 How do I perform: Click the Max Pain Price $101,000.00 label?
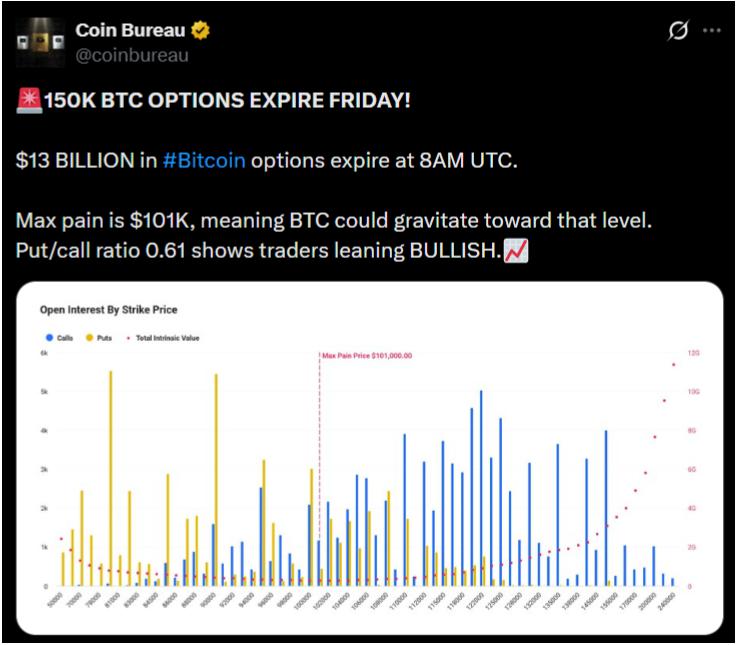pos(368,355)
